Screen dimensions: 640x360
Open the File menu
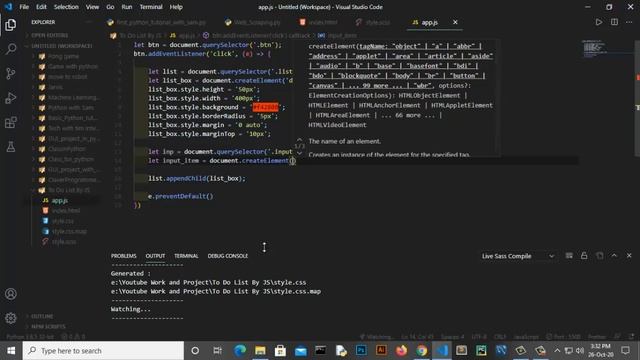pos(24,7)
